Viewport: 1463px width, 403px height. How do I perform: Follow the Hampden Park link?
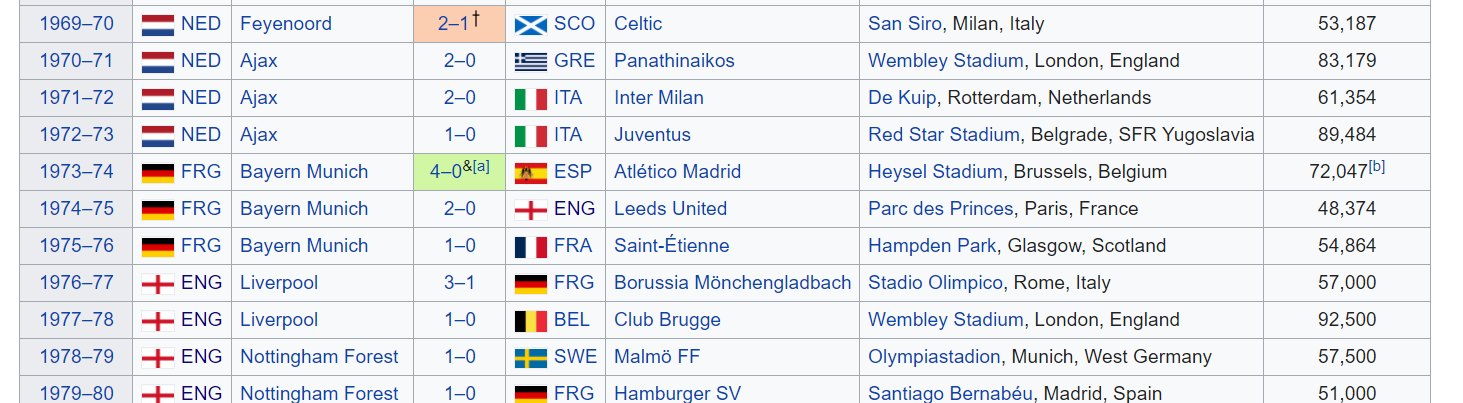[932, 246]
